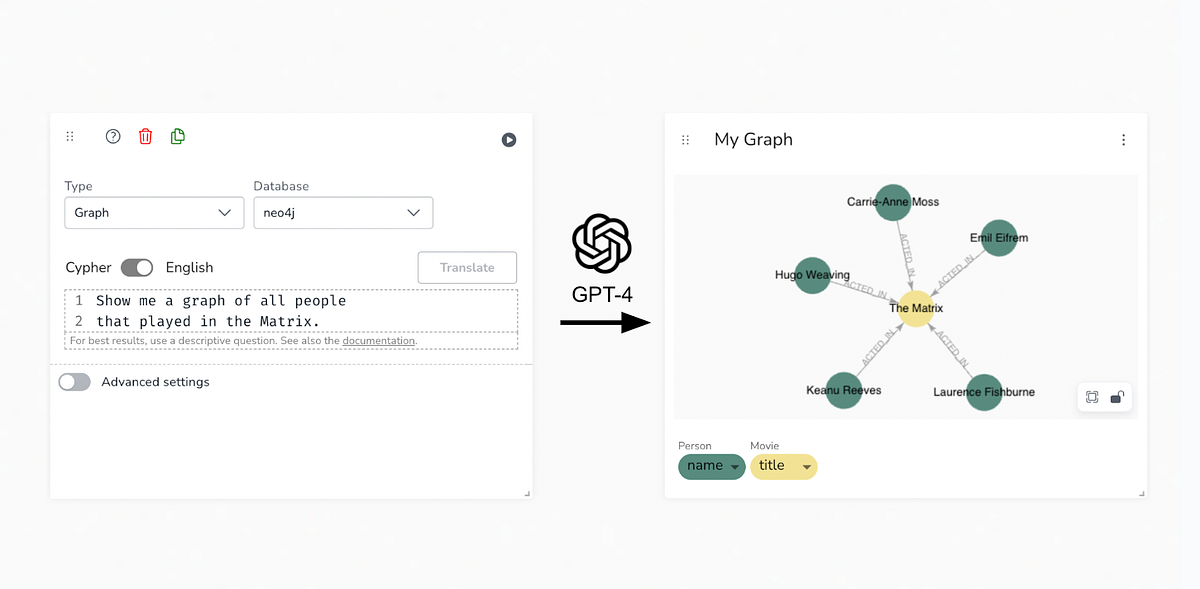Open the Database dropdown showing neo4j

click(343, 212)
